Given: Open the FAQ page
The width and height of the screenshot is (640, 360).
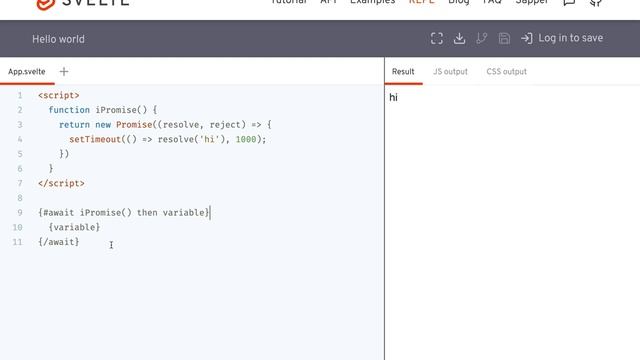Looking at the screenshot, I should coord(492,2).
